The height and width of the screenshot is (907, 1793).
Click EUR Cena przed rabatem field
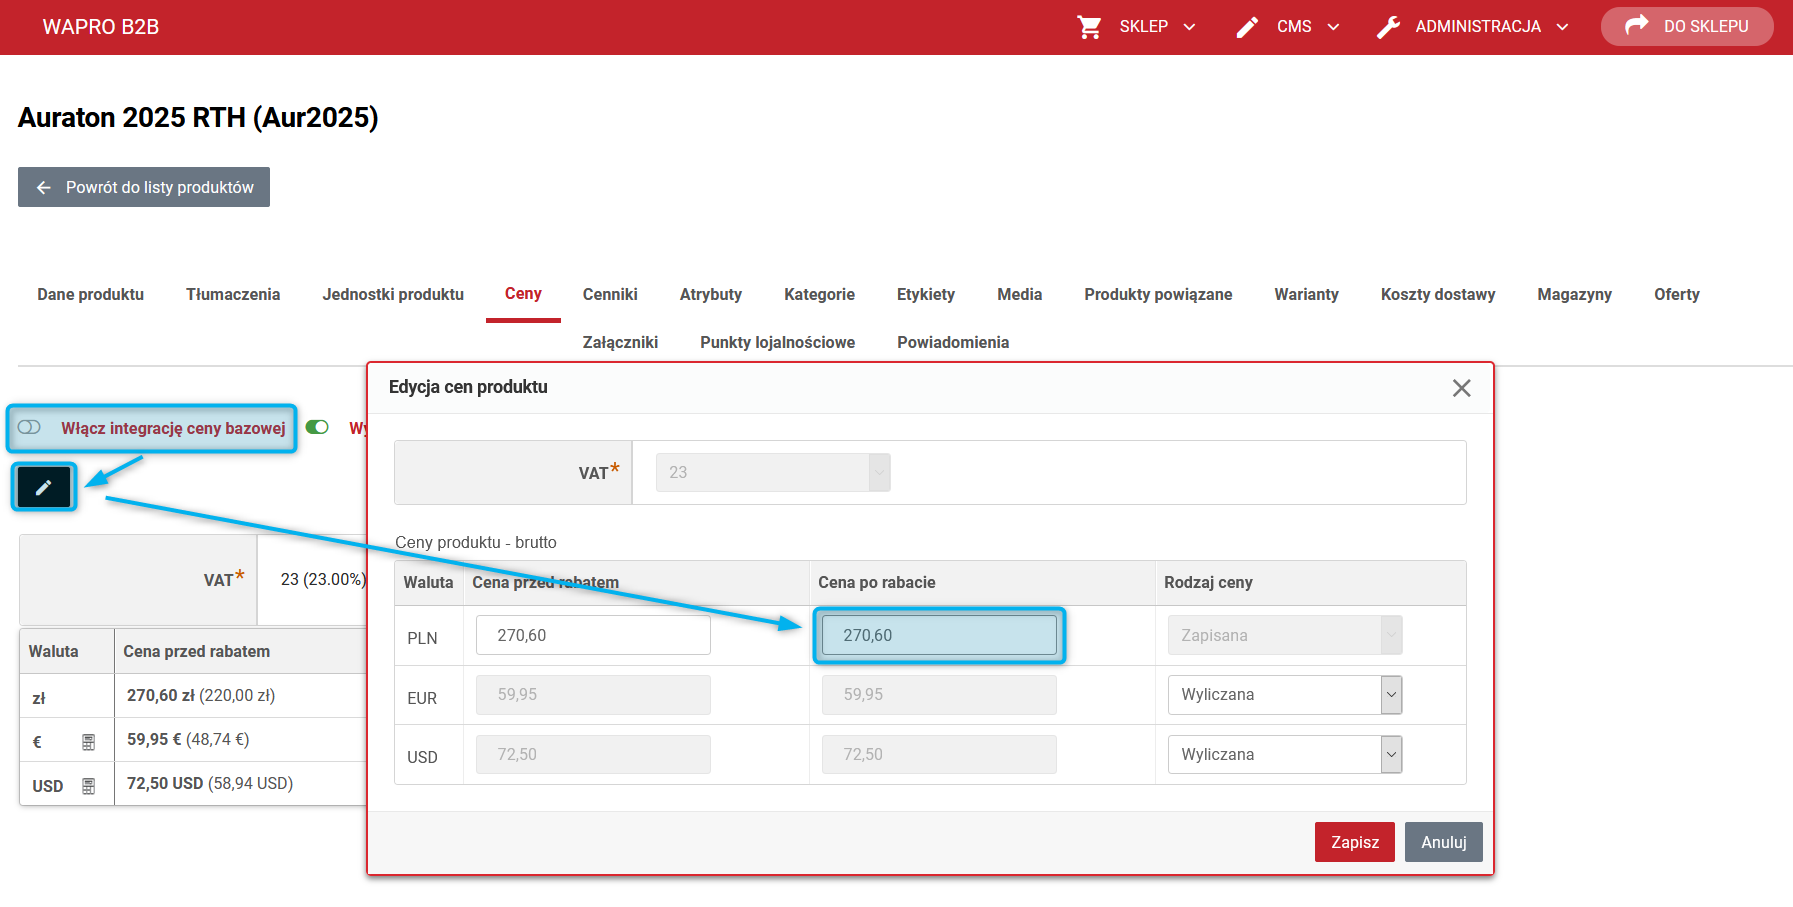[x=593, y=695]
